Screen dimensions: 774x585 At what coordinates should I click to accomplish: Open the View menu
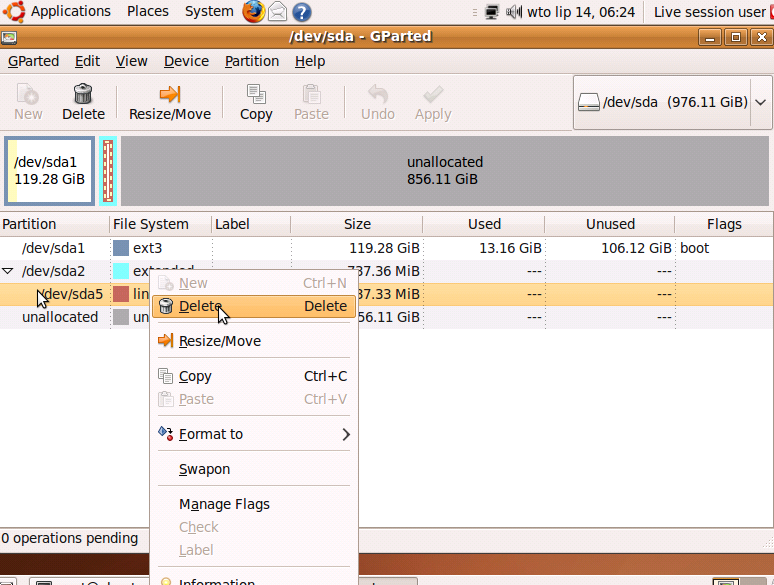click(131, 61)
